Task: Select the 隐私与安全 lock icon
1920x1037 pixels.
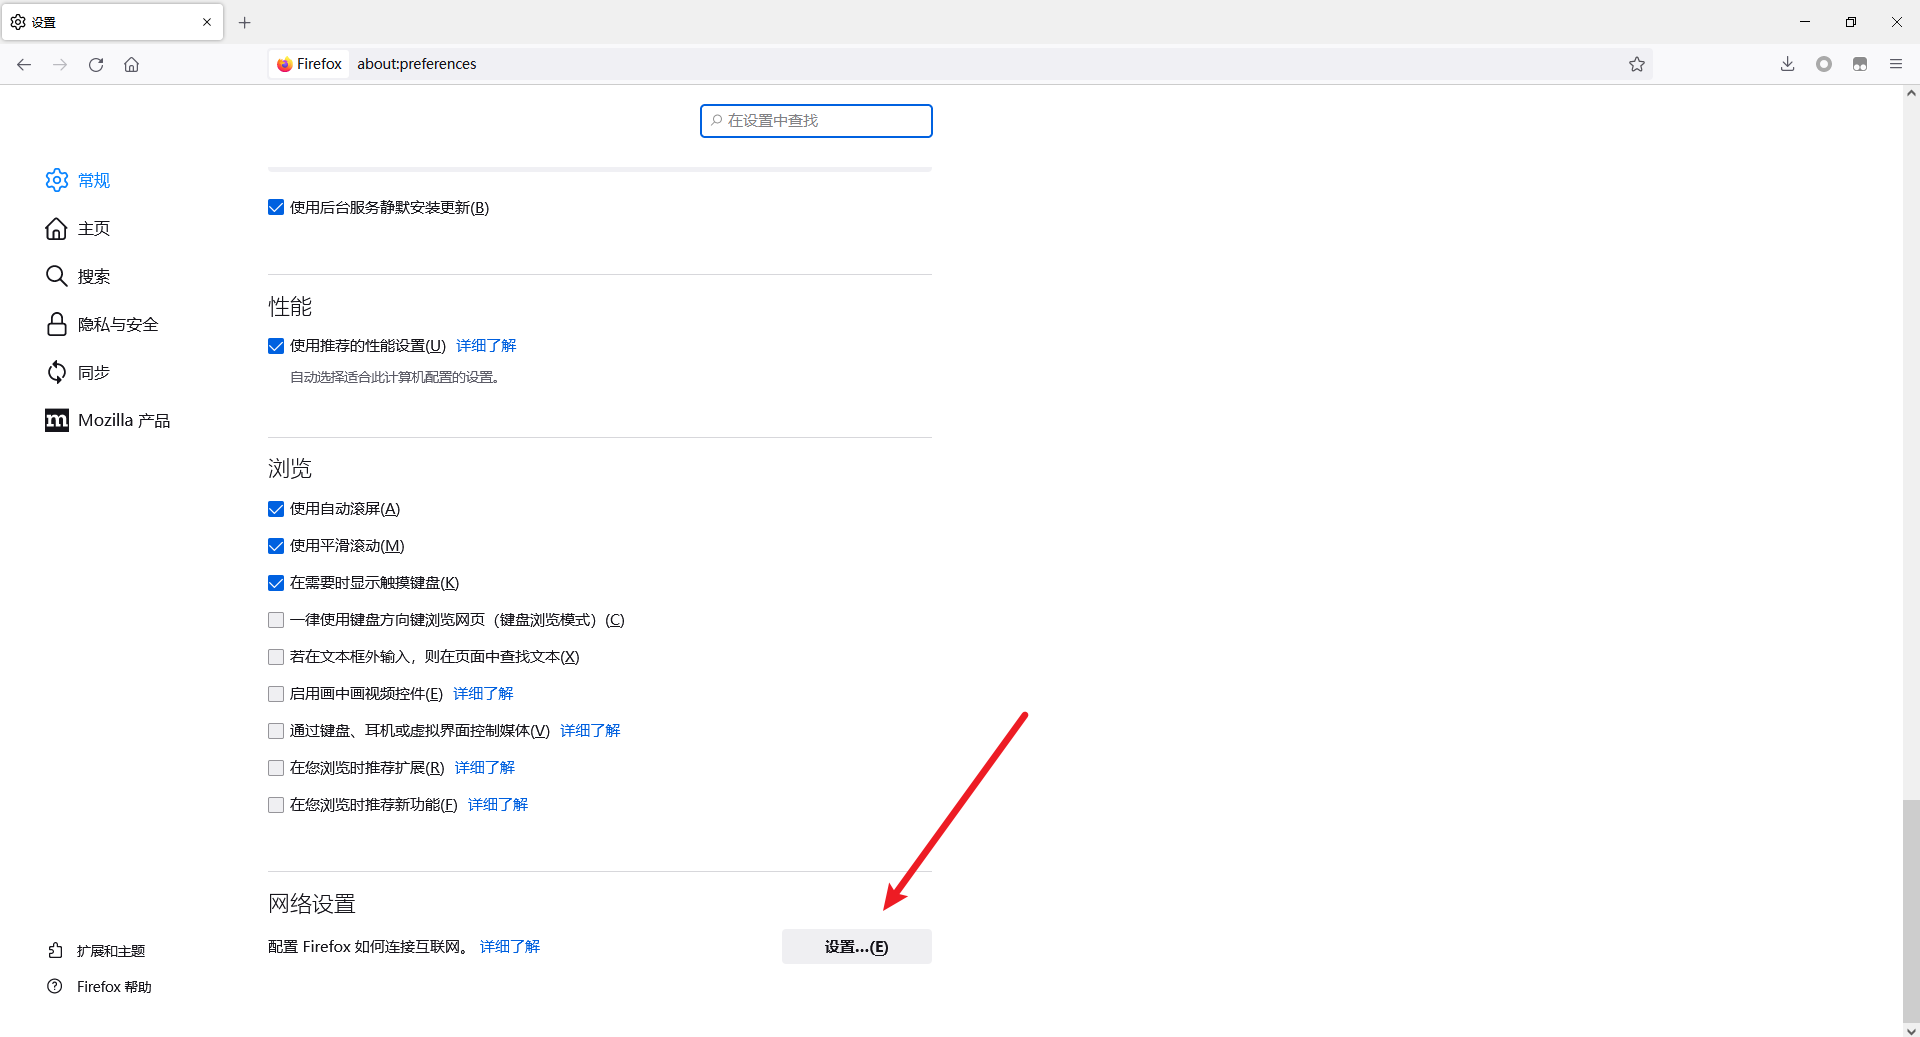Action: tap(57, 324)
